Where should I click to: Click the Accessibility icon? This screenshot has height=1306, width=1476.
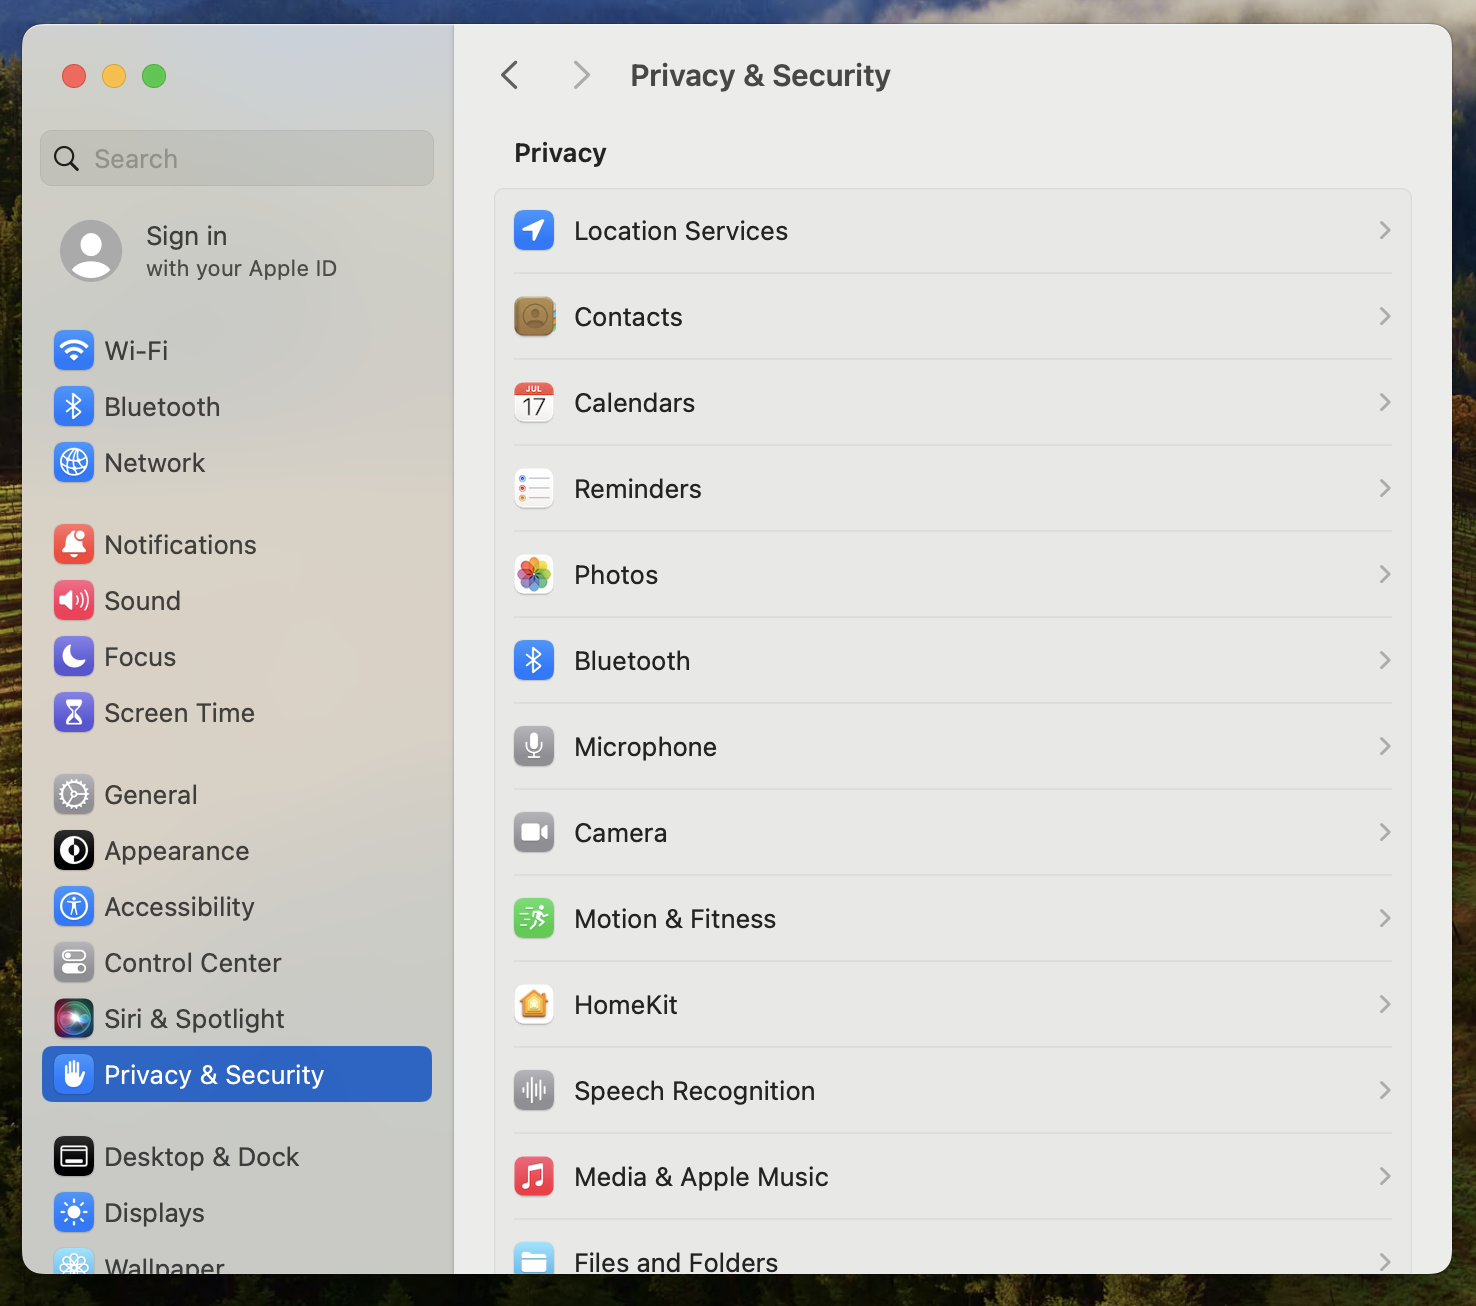[x=74, y=907]
